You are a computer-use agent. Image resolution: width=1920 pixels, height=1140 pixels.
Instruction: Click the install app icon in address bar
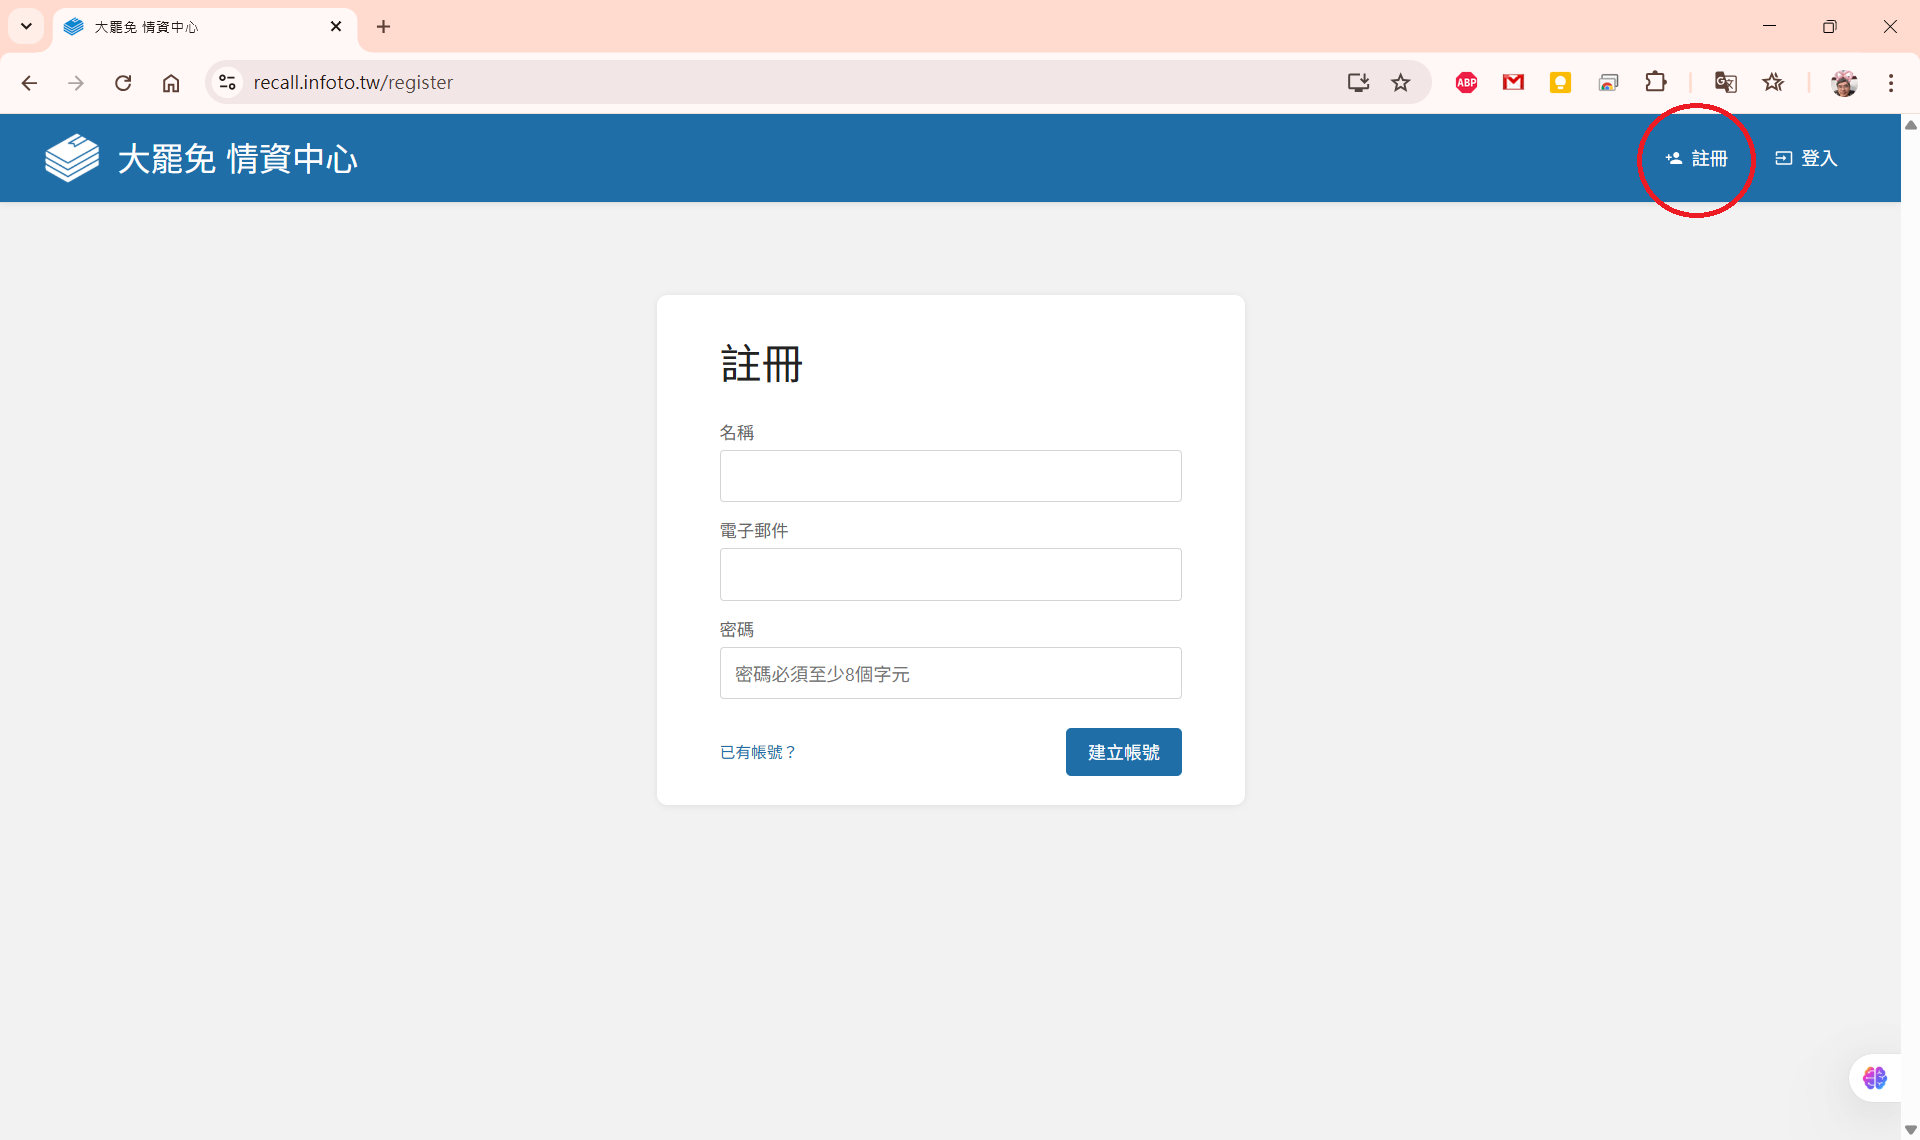tap(1357, 83)
